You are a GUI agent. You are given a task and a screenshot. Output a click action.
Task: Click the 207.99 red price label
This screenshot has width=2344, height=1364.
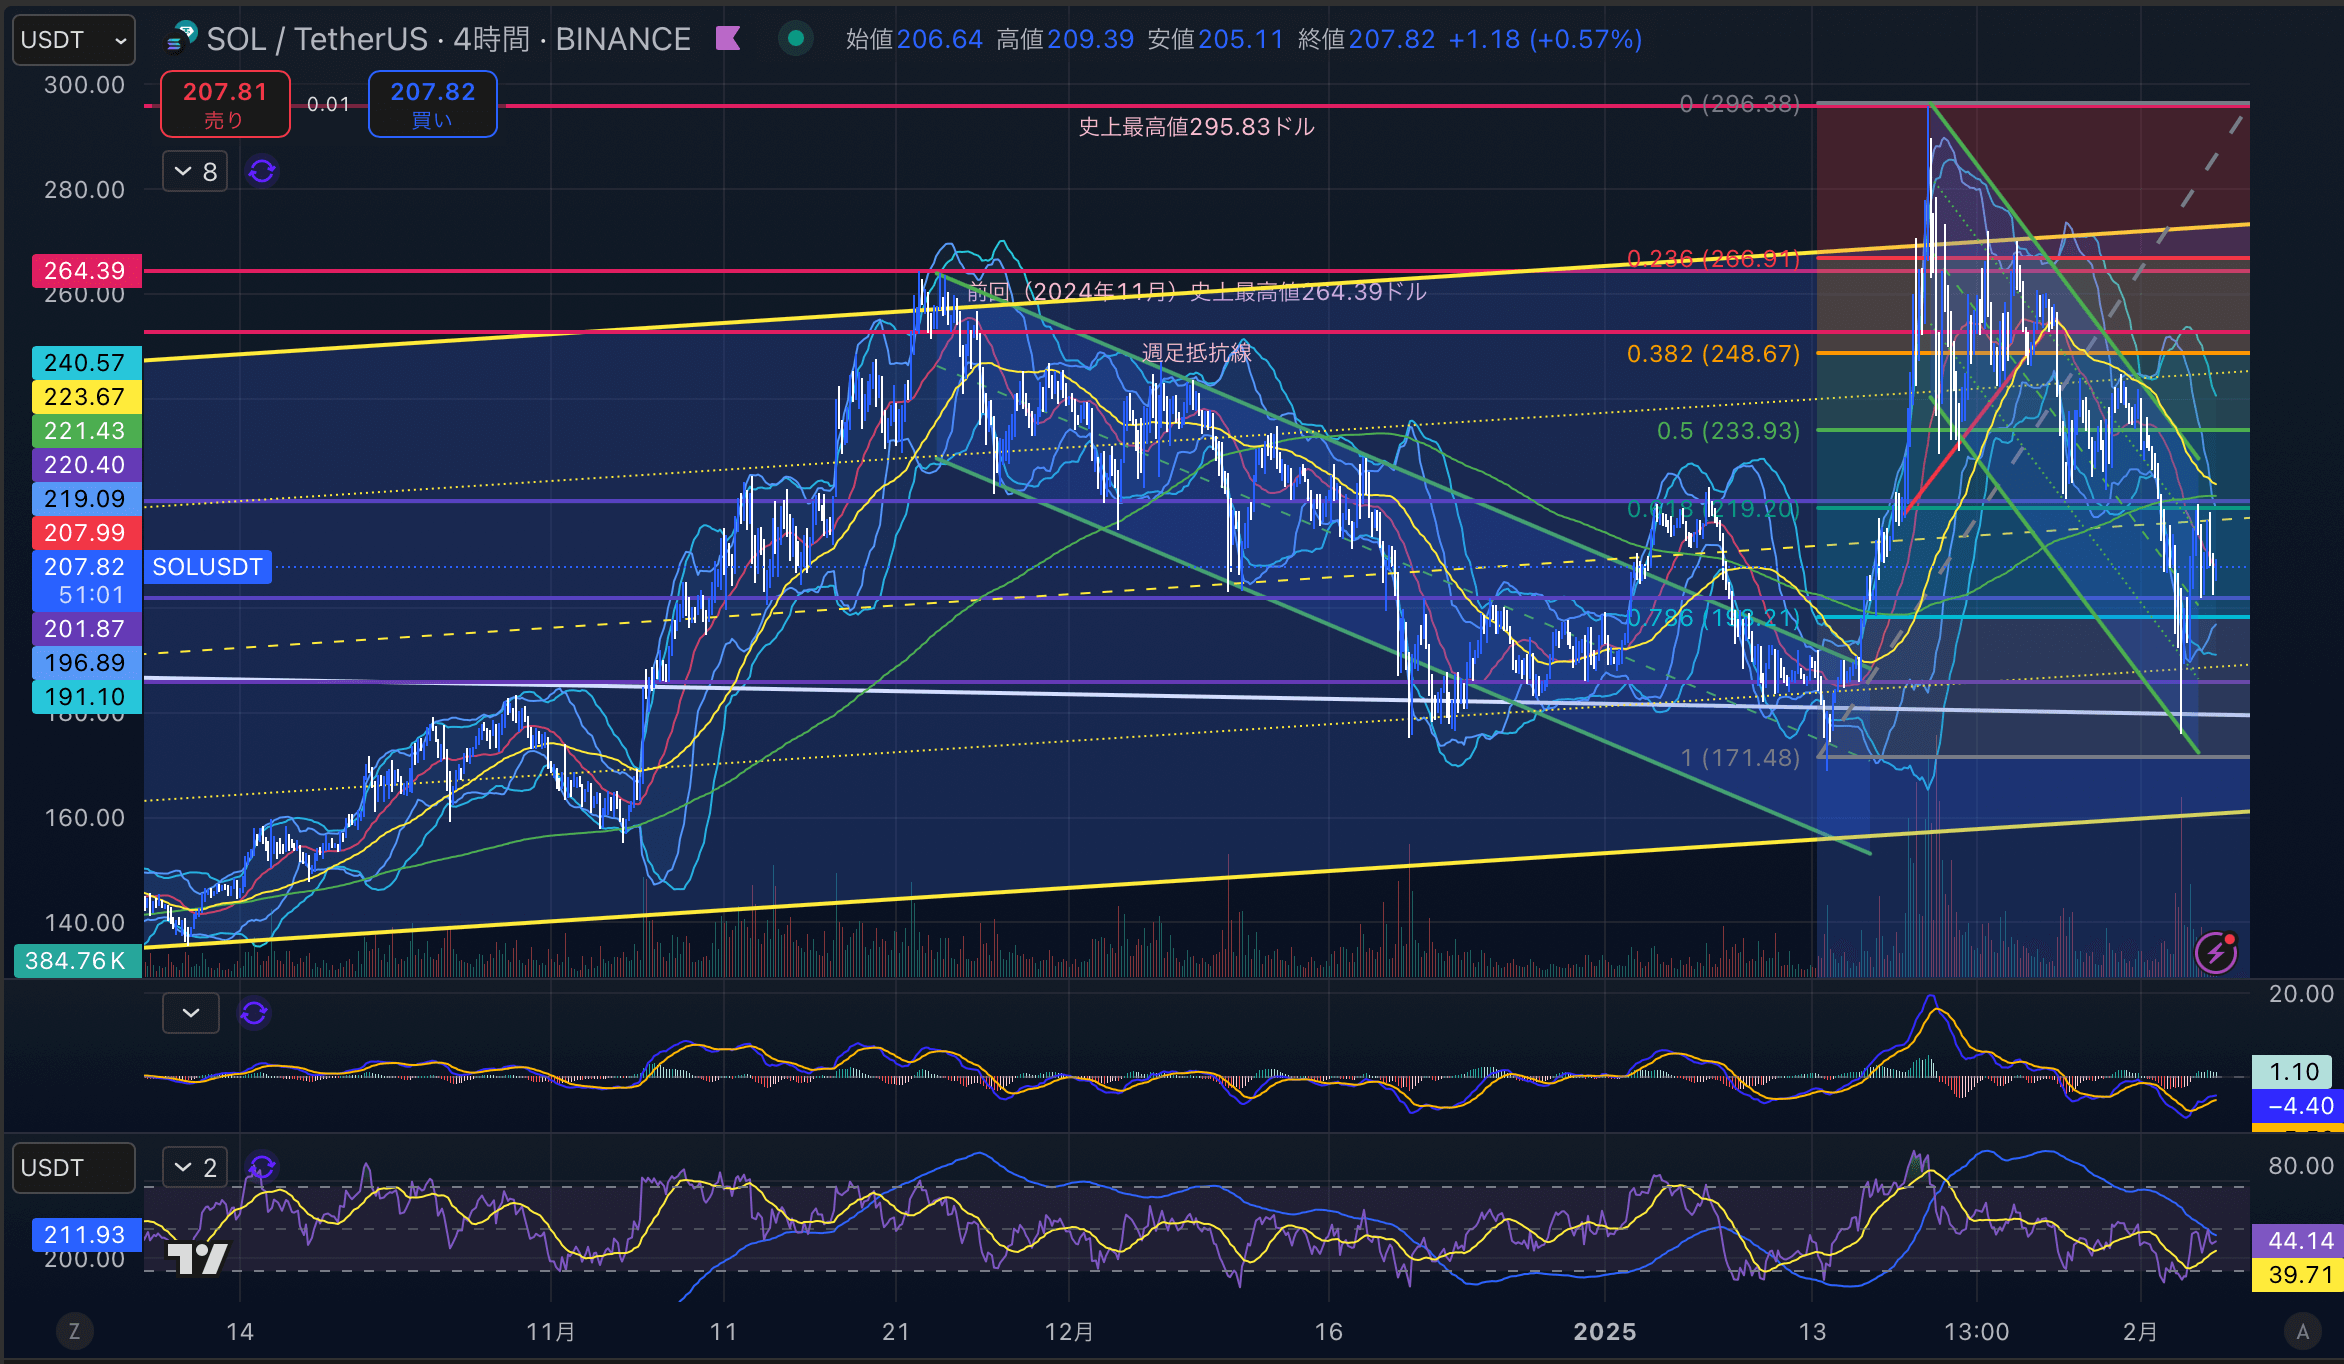tap(86, 533)
